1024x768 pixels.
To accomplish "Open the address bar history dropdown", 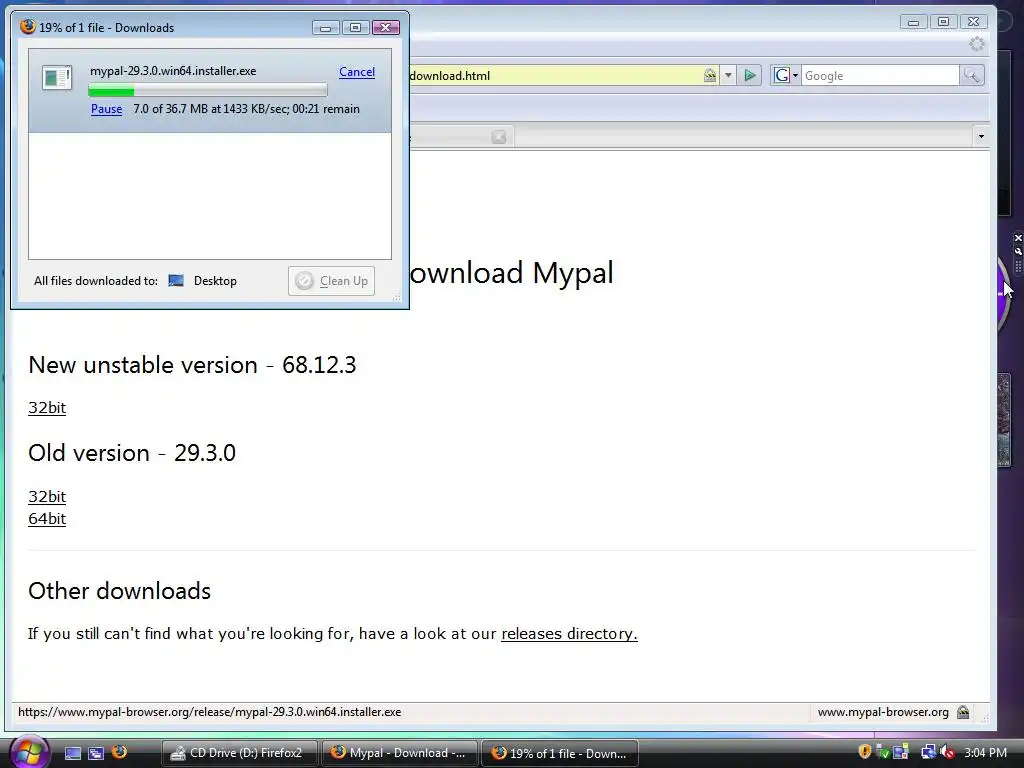I will tap(728, 76).
